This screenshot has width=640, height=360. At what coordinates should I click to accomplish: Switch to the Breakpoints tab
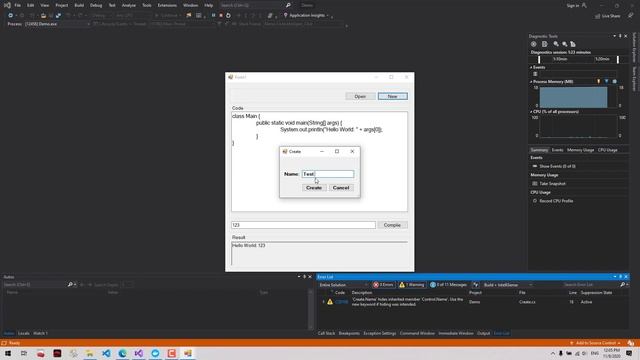coord(349,333)
